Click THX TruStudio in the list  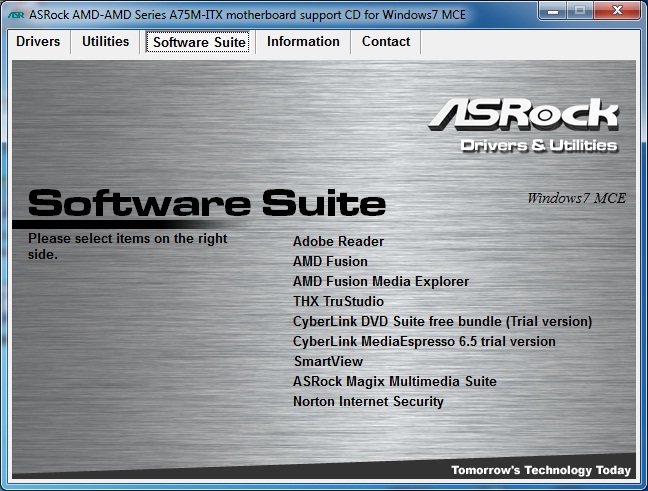tap(338, 301)
